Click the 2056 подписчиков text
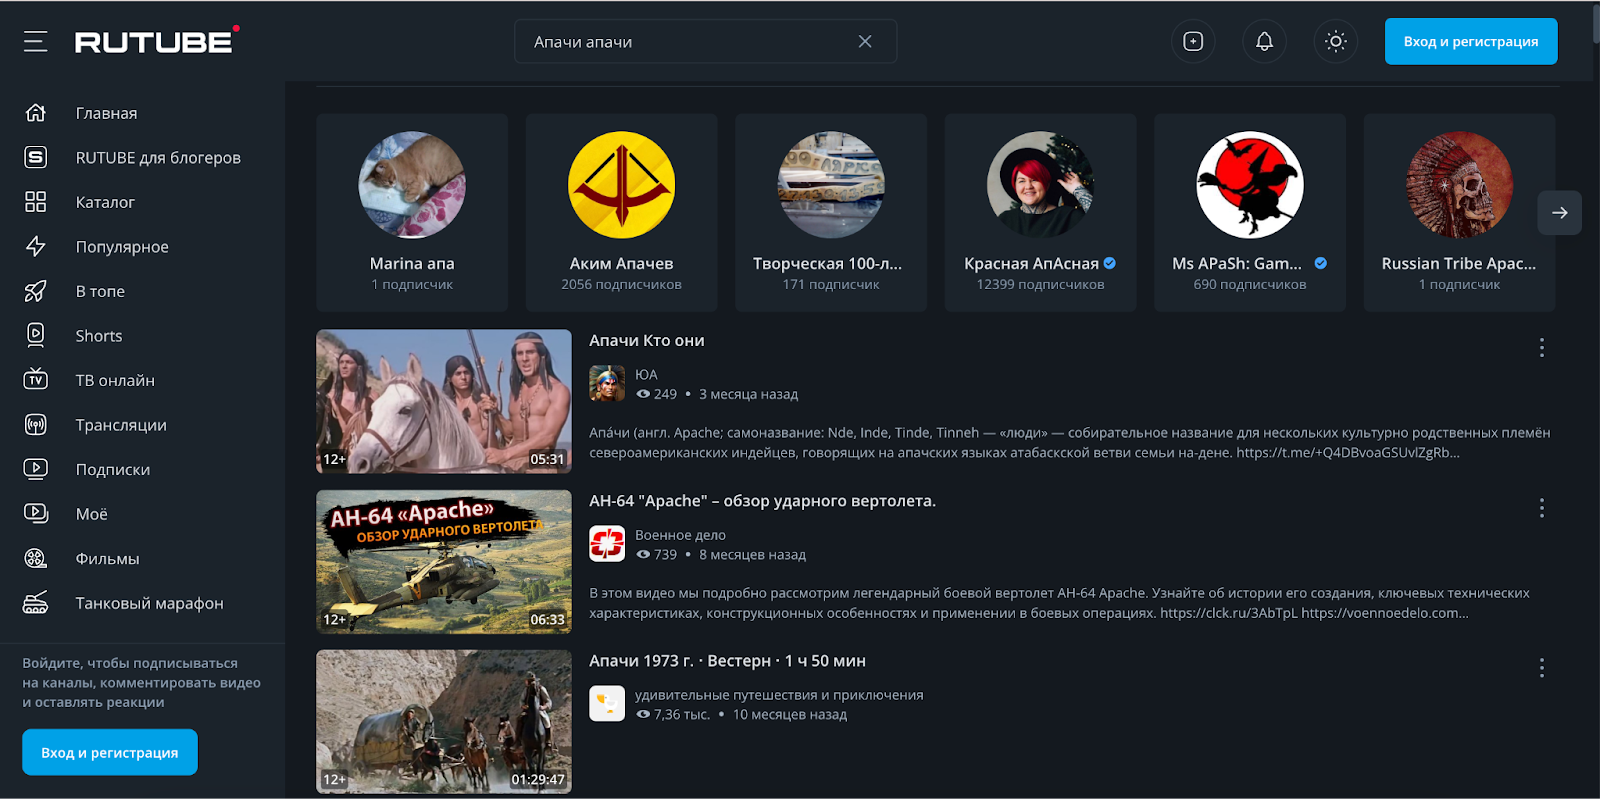This screenshot has height=799, width=1600. (621, 285)
